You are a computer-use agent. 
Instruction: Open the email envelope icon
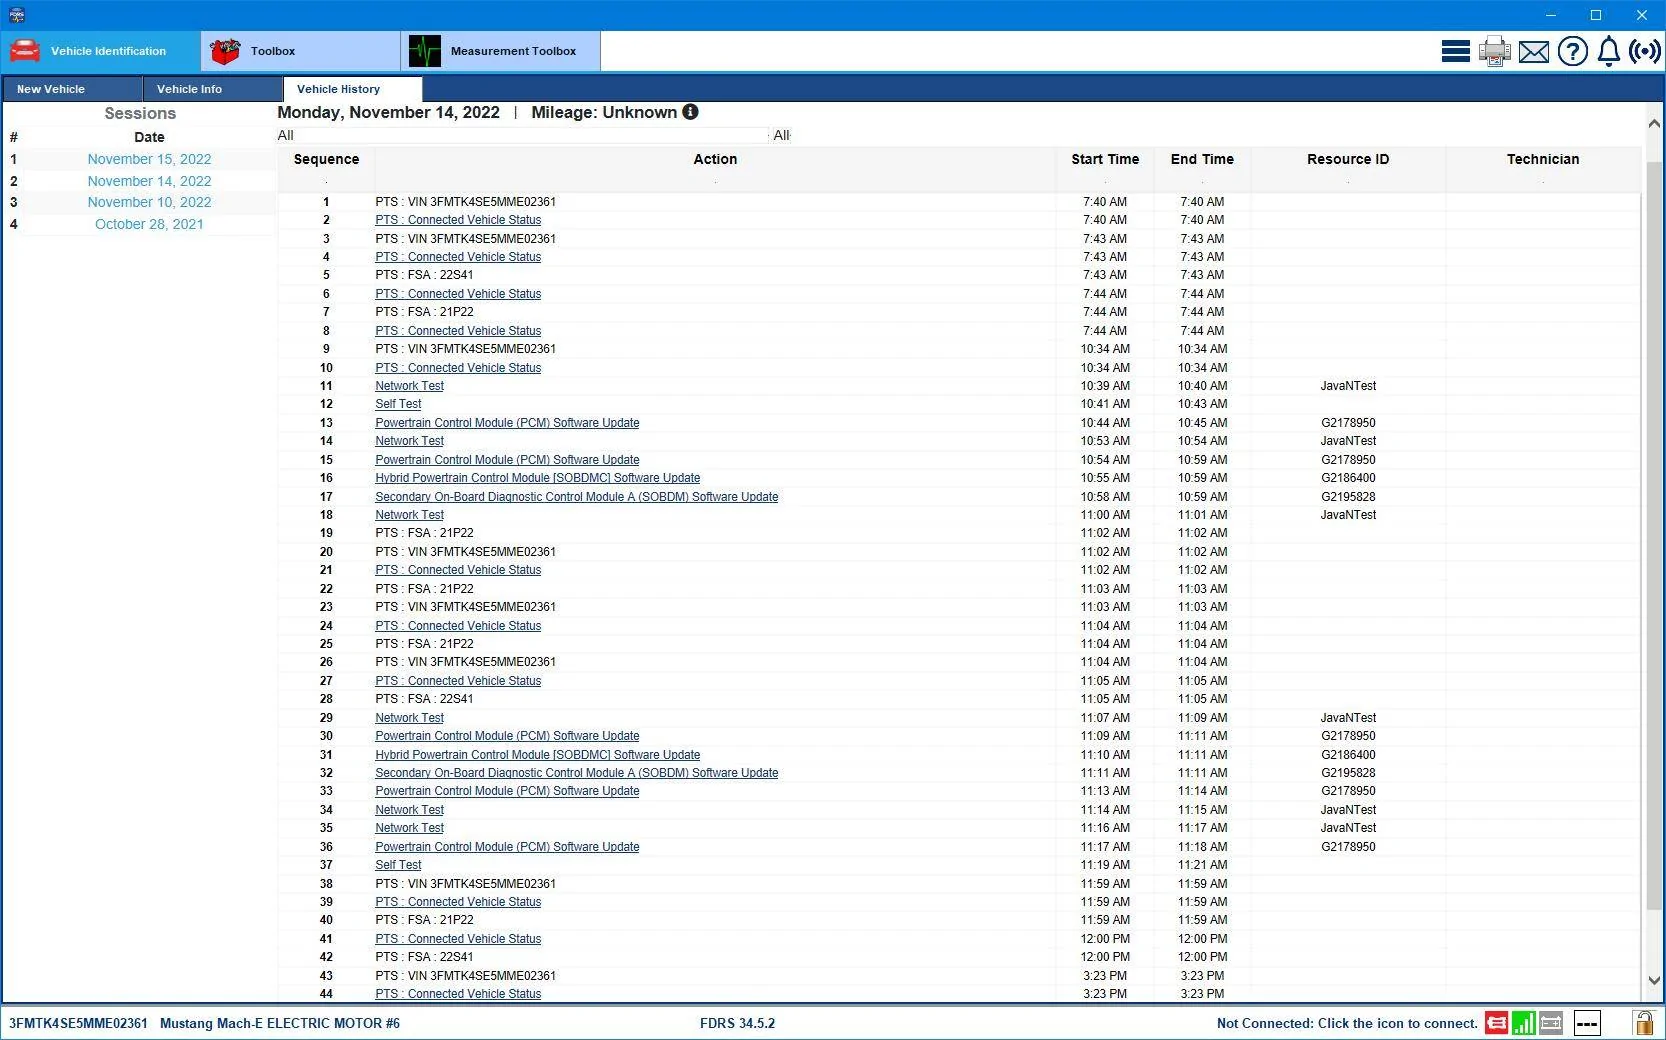tap(1533, 52)
